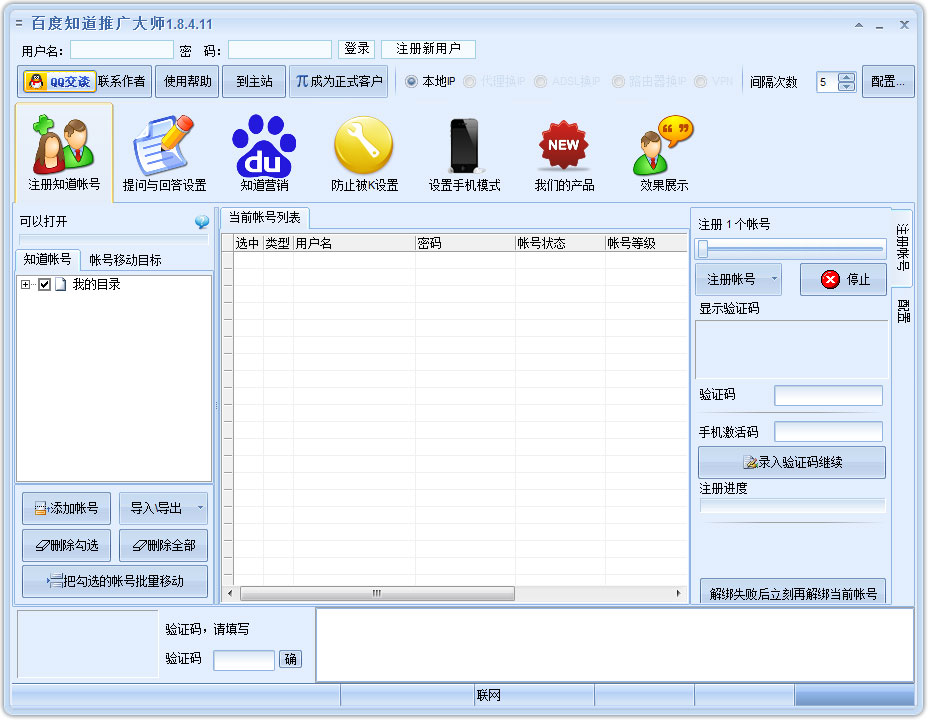Click the window menu icon beside the title
Image resolution: width=928 pixels, height=721 pixels.
(x=19, y=24)
